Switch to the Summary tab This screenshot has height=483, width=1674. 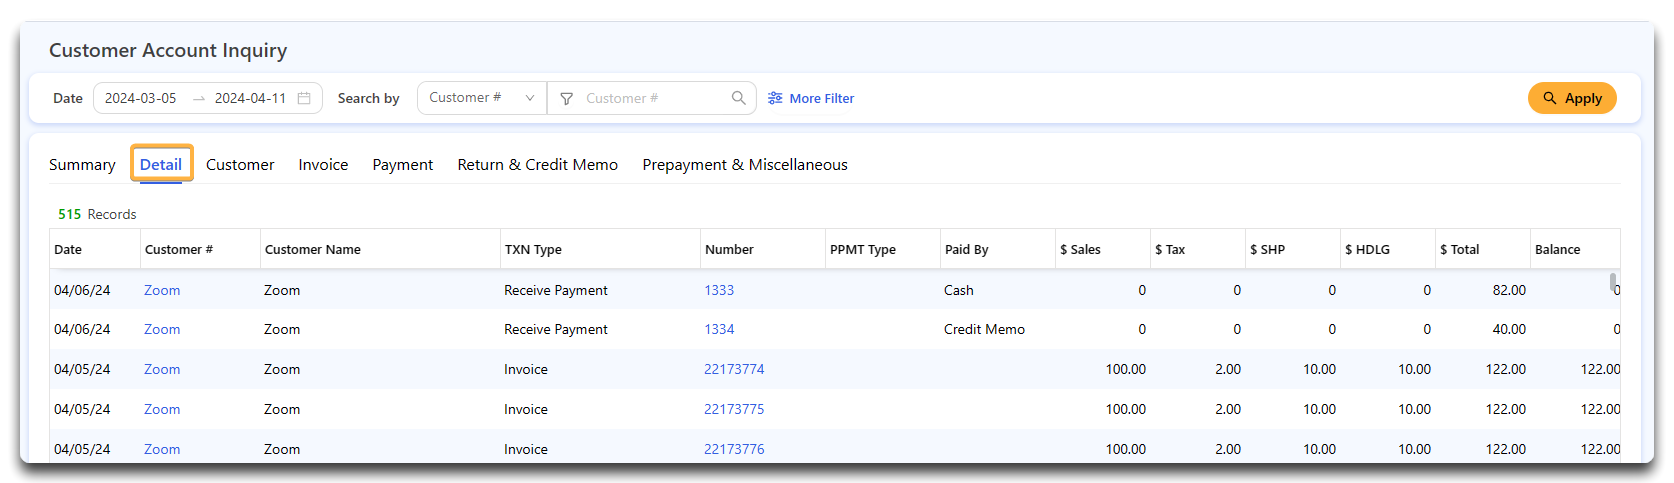[82, 165]
